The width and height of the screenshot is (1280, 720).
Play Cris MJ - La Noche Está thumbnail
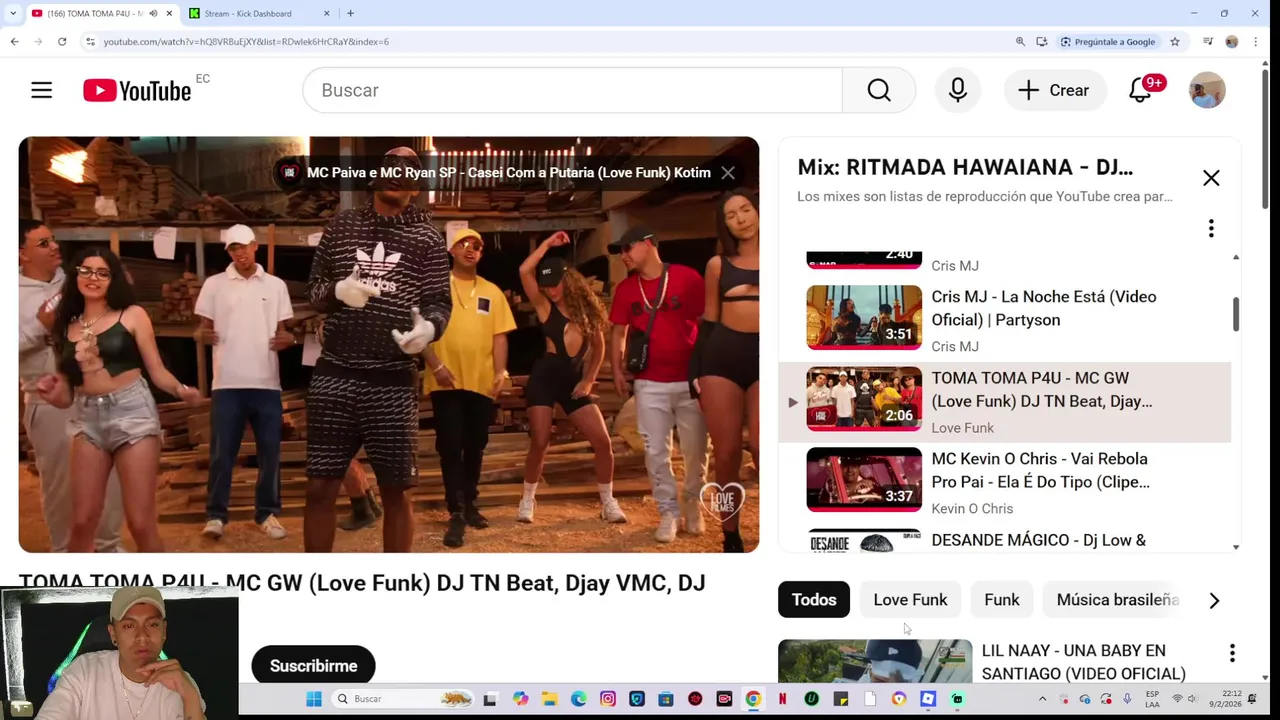864,317
